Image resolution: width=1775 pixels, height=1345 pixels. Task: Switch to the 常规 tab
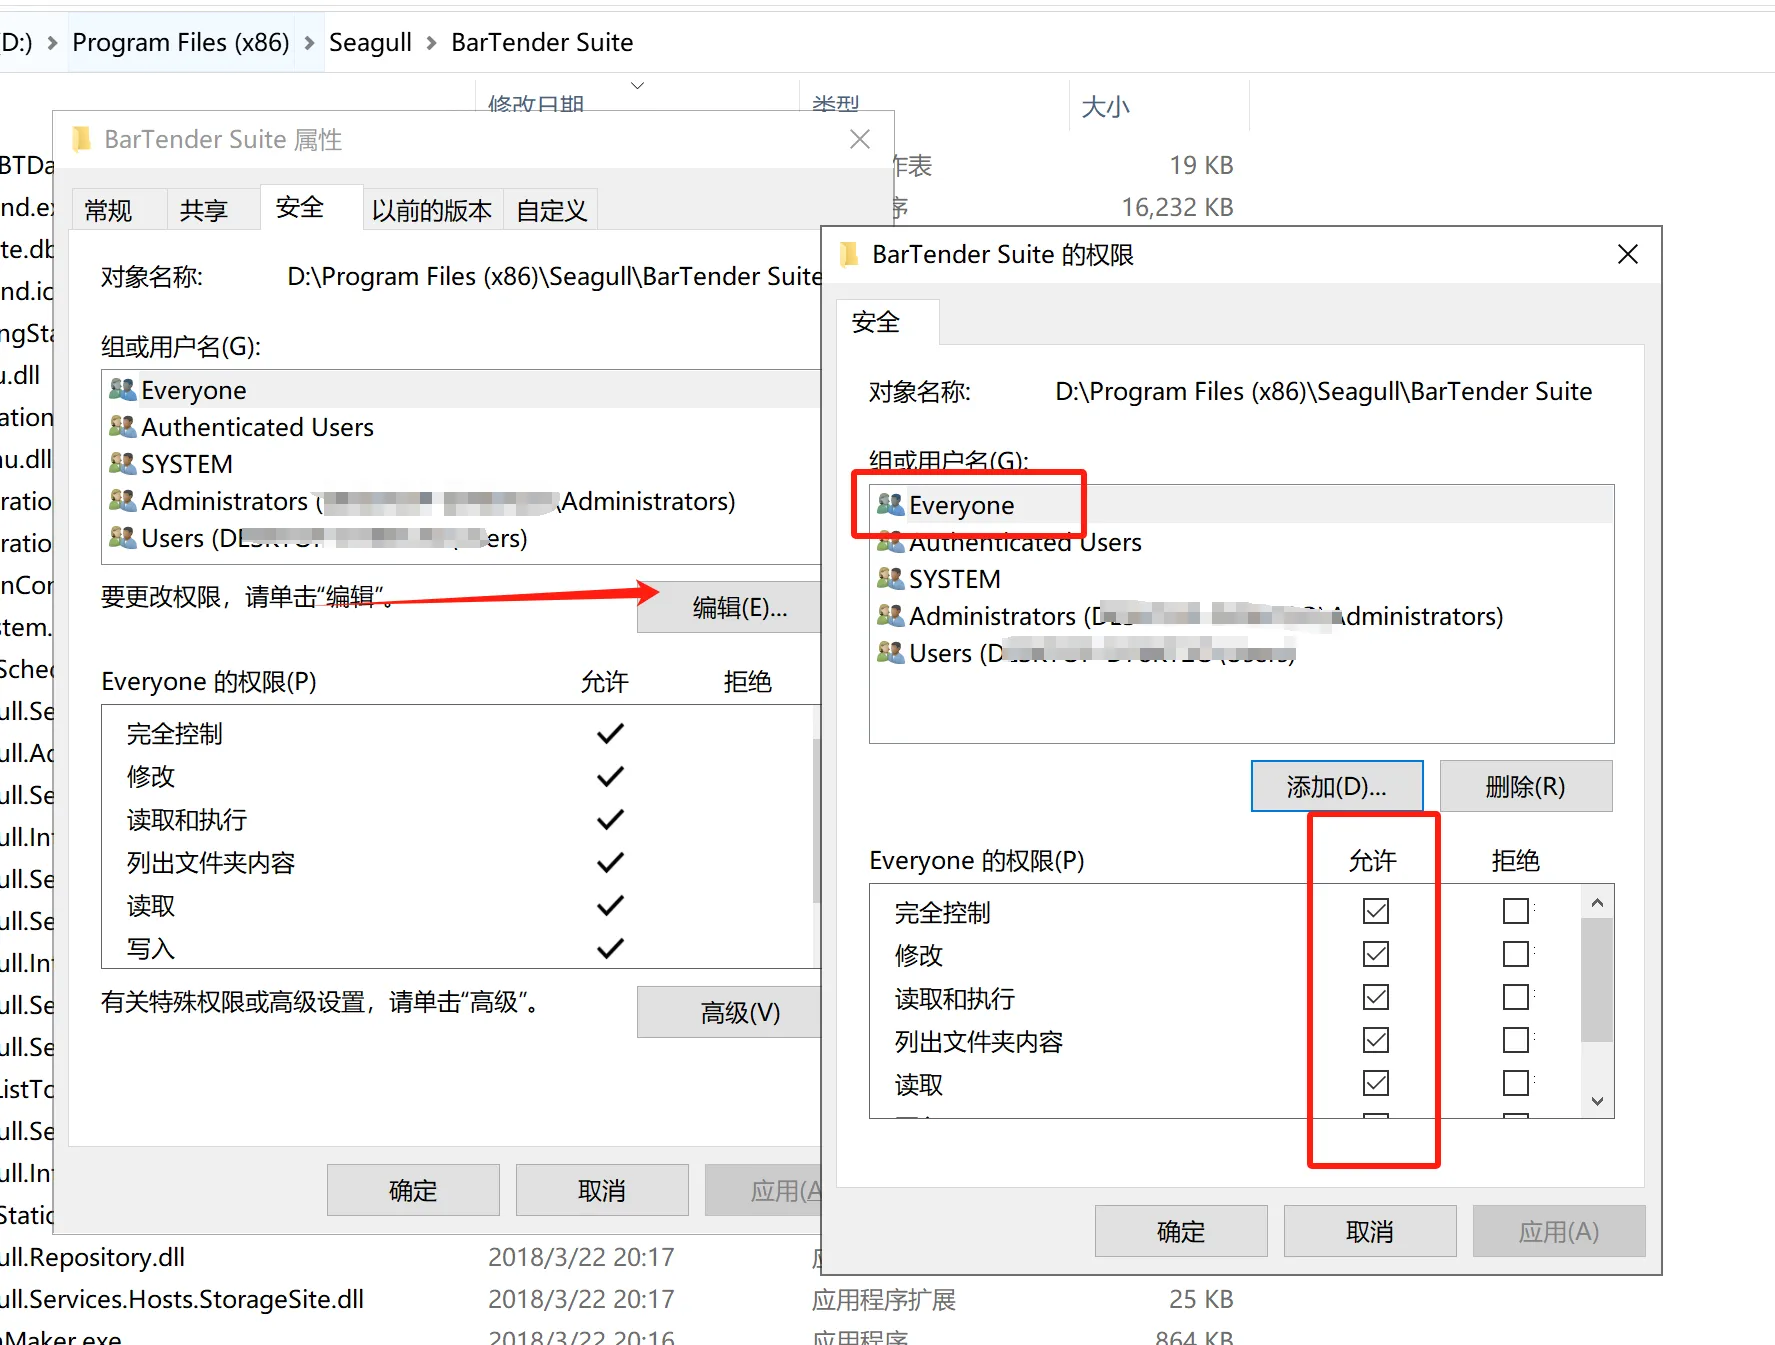[108, 210]
